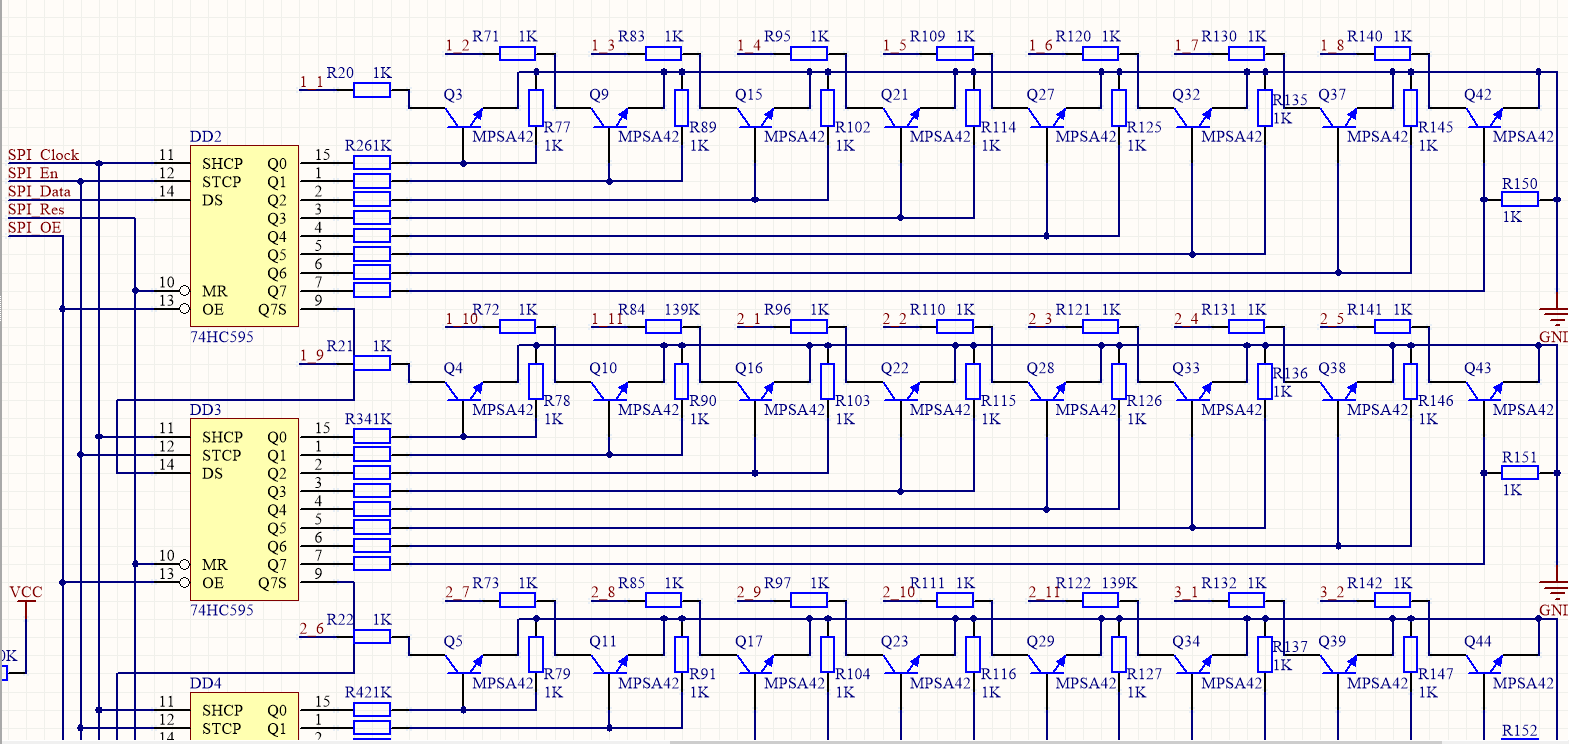Select resistor R130
Screen dimensions: 1569x744
(1247, 53)
